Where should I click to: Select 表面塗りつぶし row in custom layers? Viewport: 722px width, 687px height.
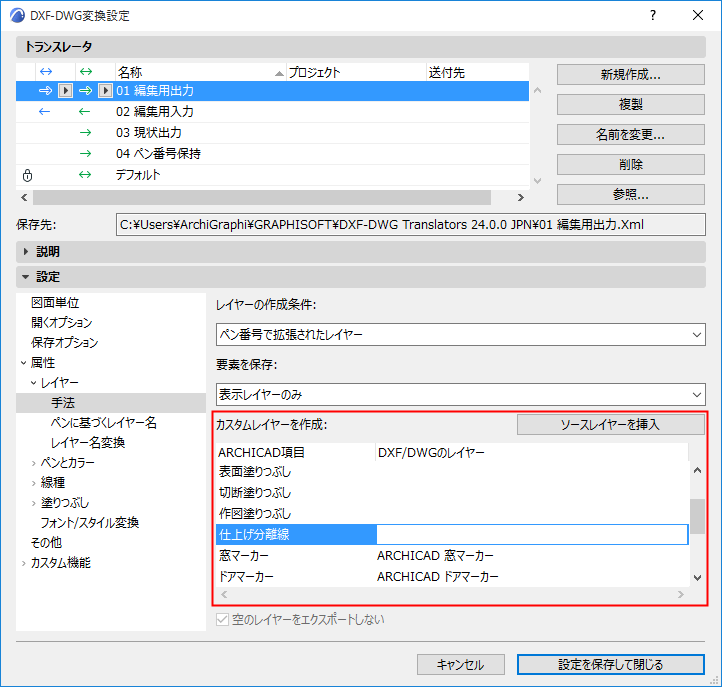[452, 472]
